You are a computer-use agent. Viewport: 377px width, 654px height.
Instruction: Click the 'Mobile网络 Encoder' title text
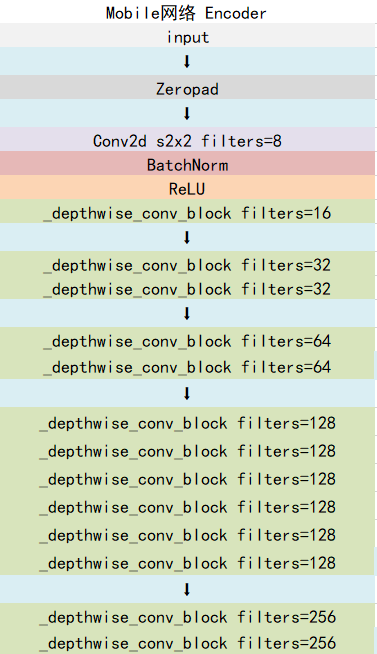(186, 13)
